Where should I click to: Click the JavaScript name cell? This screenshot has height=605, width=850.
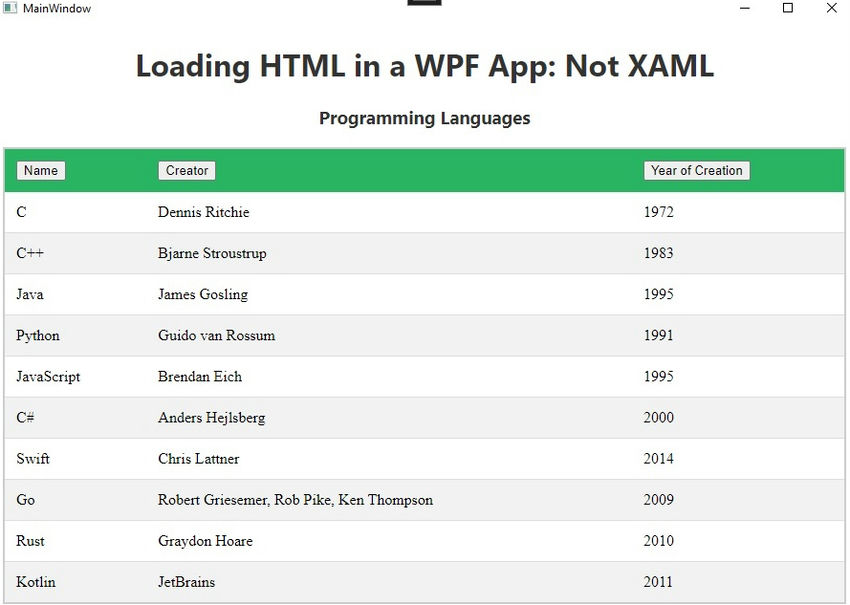(47, 376)
